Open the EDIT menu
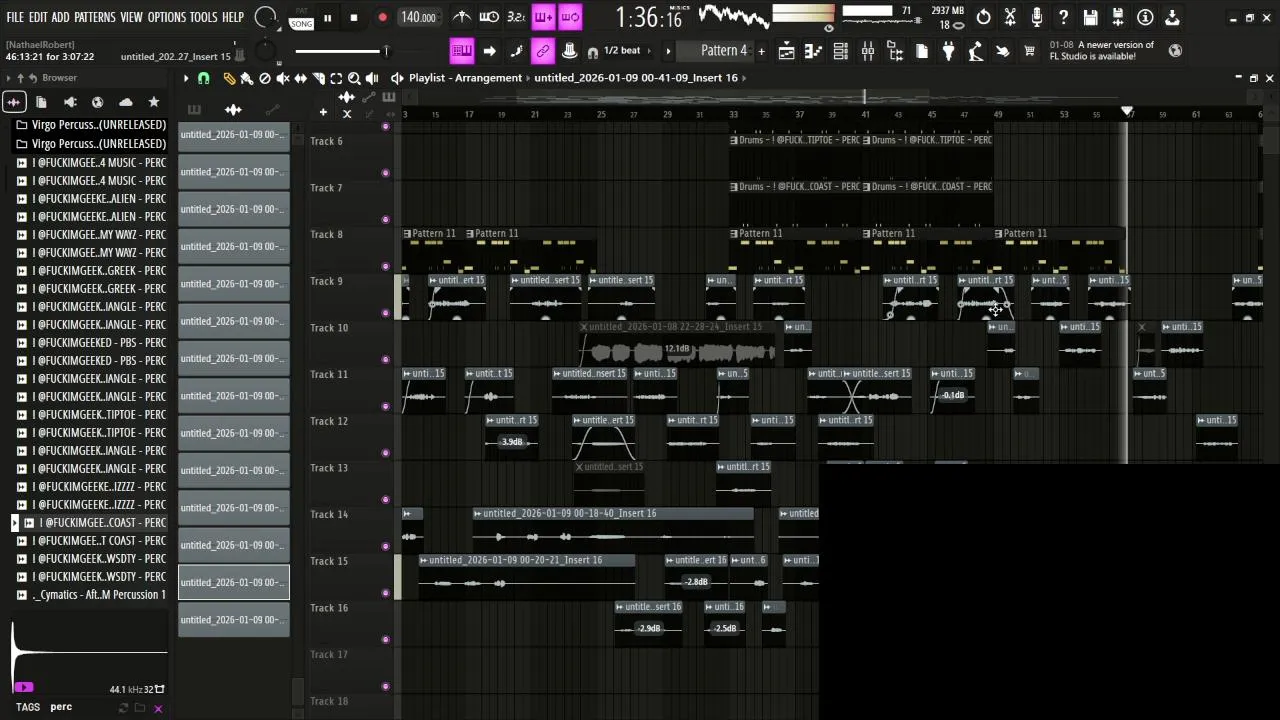This screenshot has height=720, width=1280. tap(38, 17)
